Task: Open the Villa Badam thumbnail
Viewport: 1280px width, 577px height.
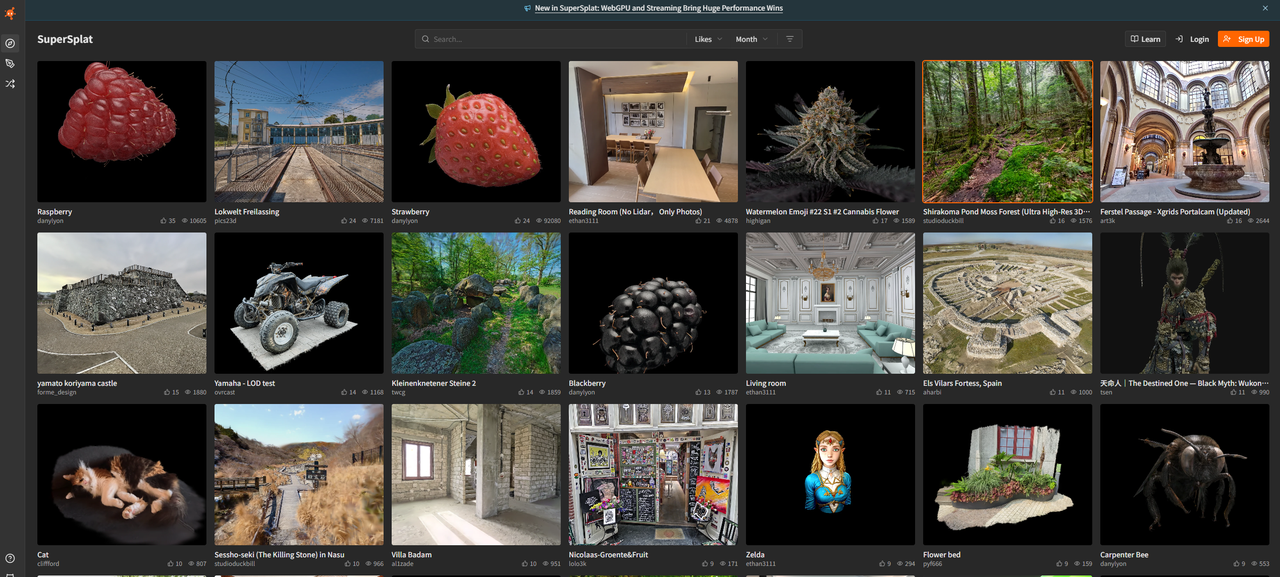Action: pyautogui.click(x=476, y=475)
